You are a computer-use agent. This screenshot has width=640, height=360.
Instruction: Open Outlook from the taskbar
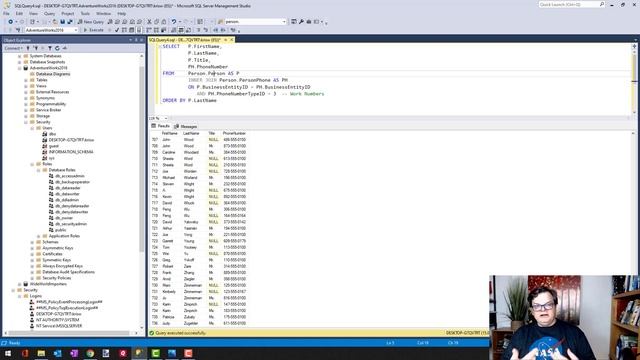[58, 353]
